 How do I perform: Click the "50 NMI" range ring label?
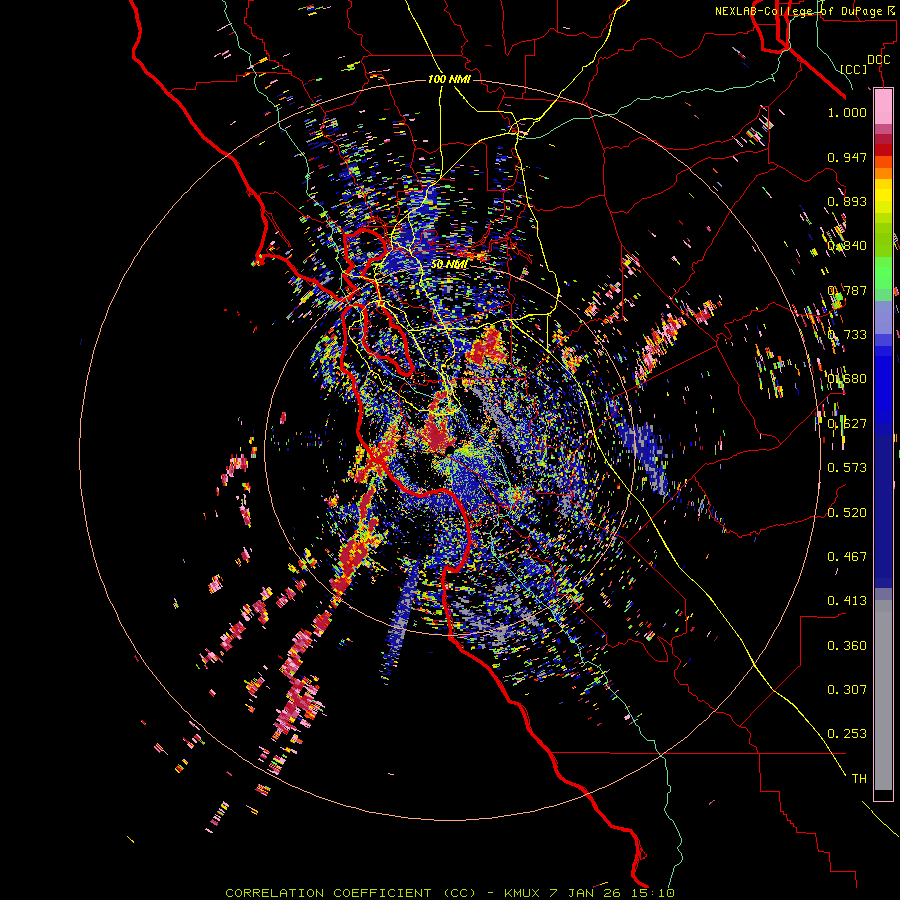pyautogui.click(x=449, y=264)
